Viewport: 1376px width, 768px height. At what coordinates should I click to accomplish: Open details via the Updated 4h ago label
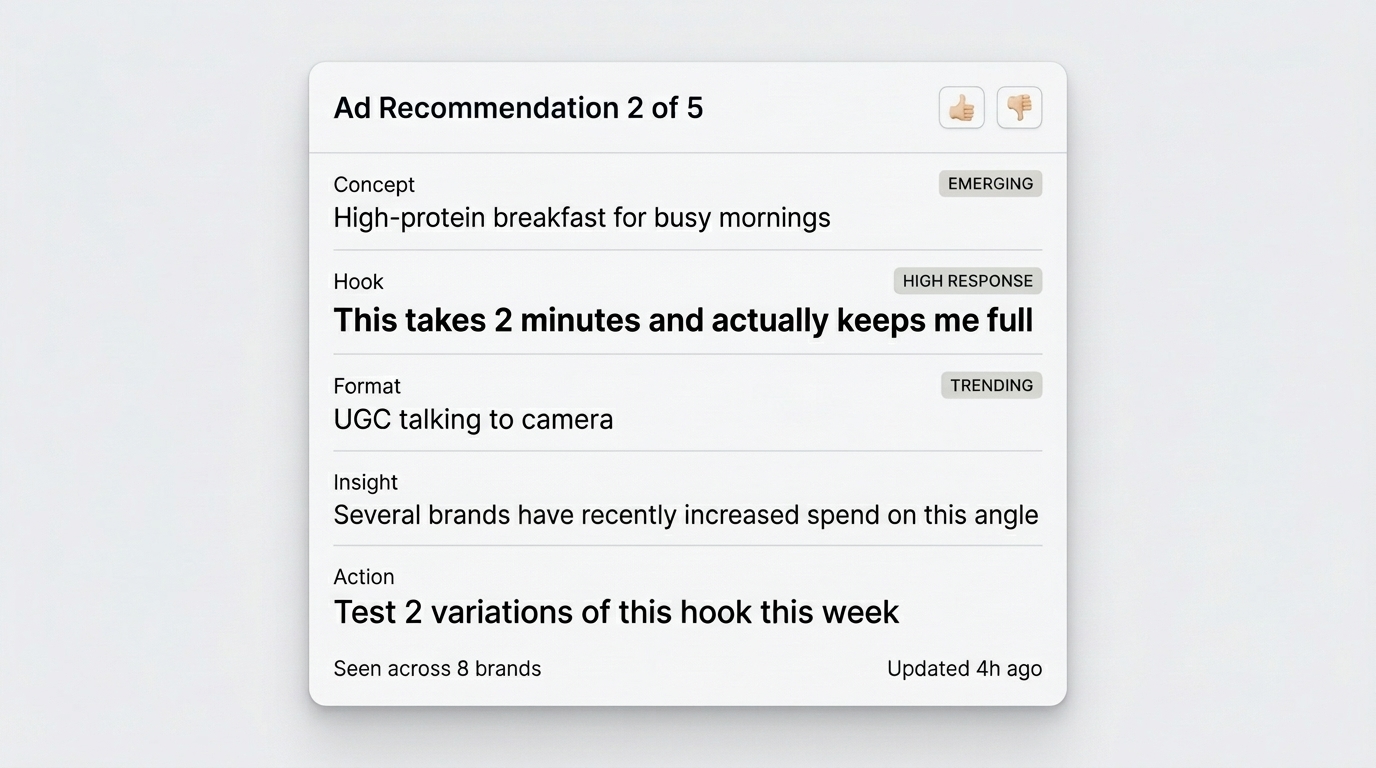click(x=963, y=668)
